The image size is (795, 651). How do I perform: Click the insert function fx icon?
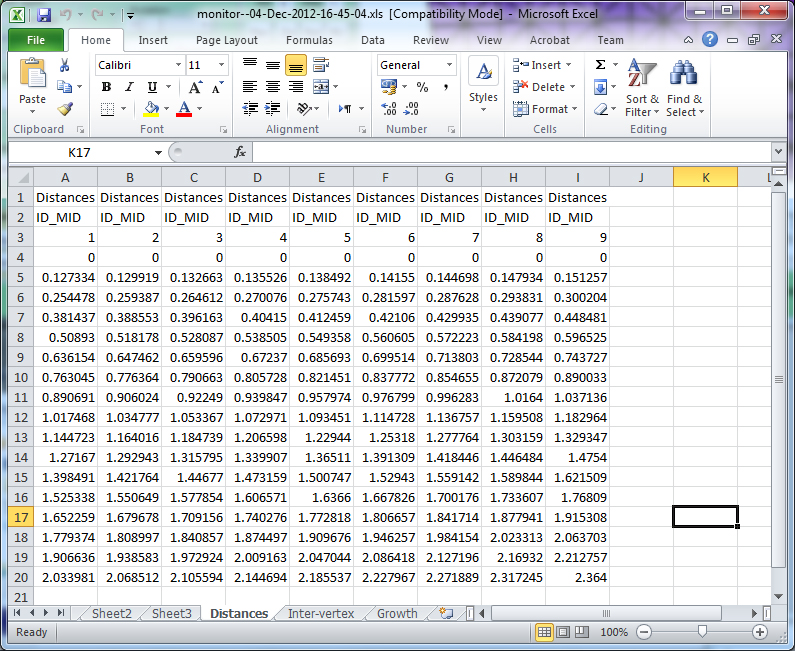tap(240, 152)
